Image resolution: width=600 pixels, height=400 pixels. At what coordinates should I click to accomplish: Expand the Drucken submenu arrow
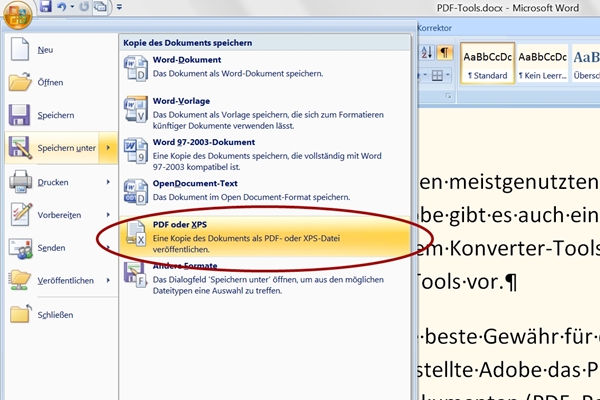tap(108, 182)
